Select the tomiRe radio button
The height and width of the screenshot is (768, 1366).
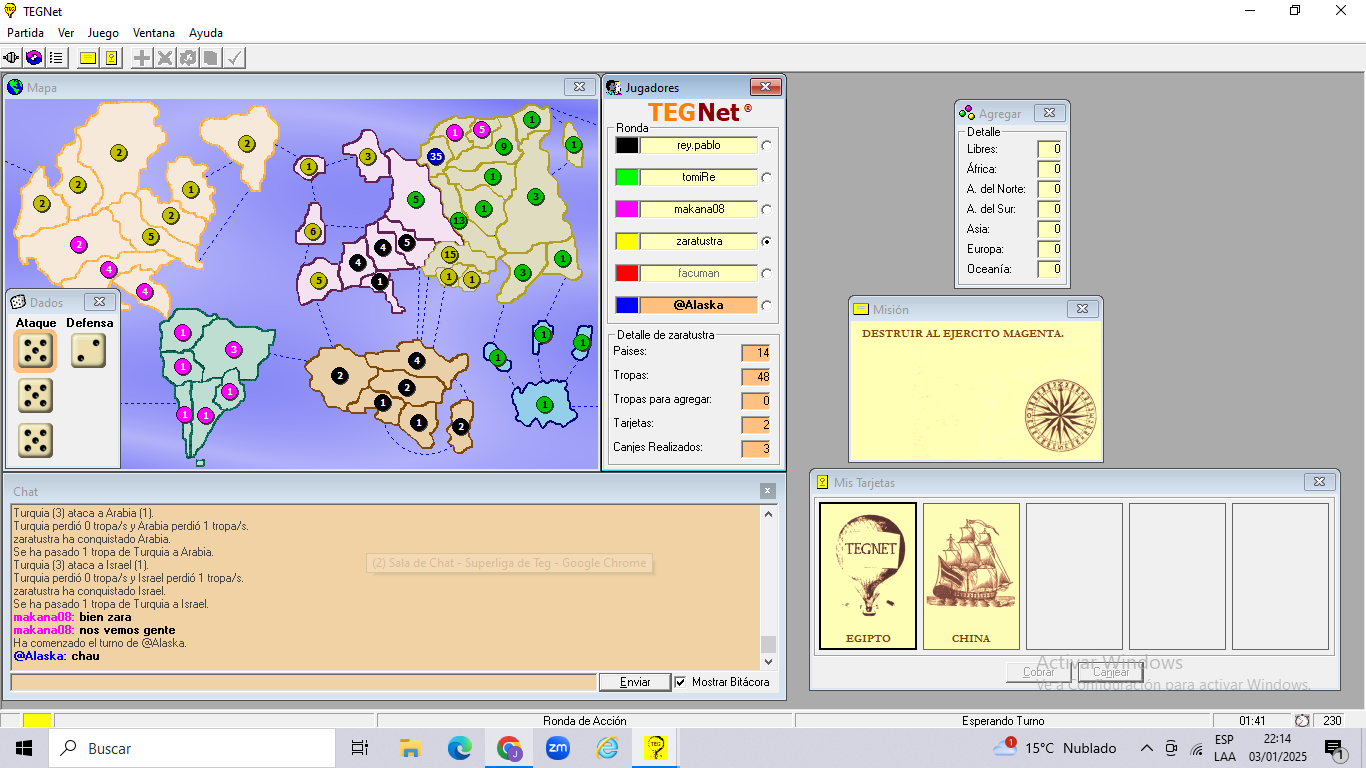pos(767,177)
